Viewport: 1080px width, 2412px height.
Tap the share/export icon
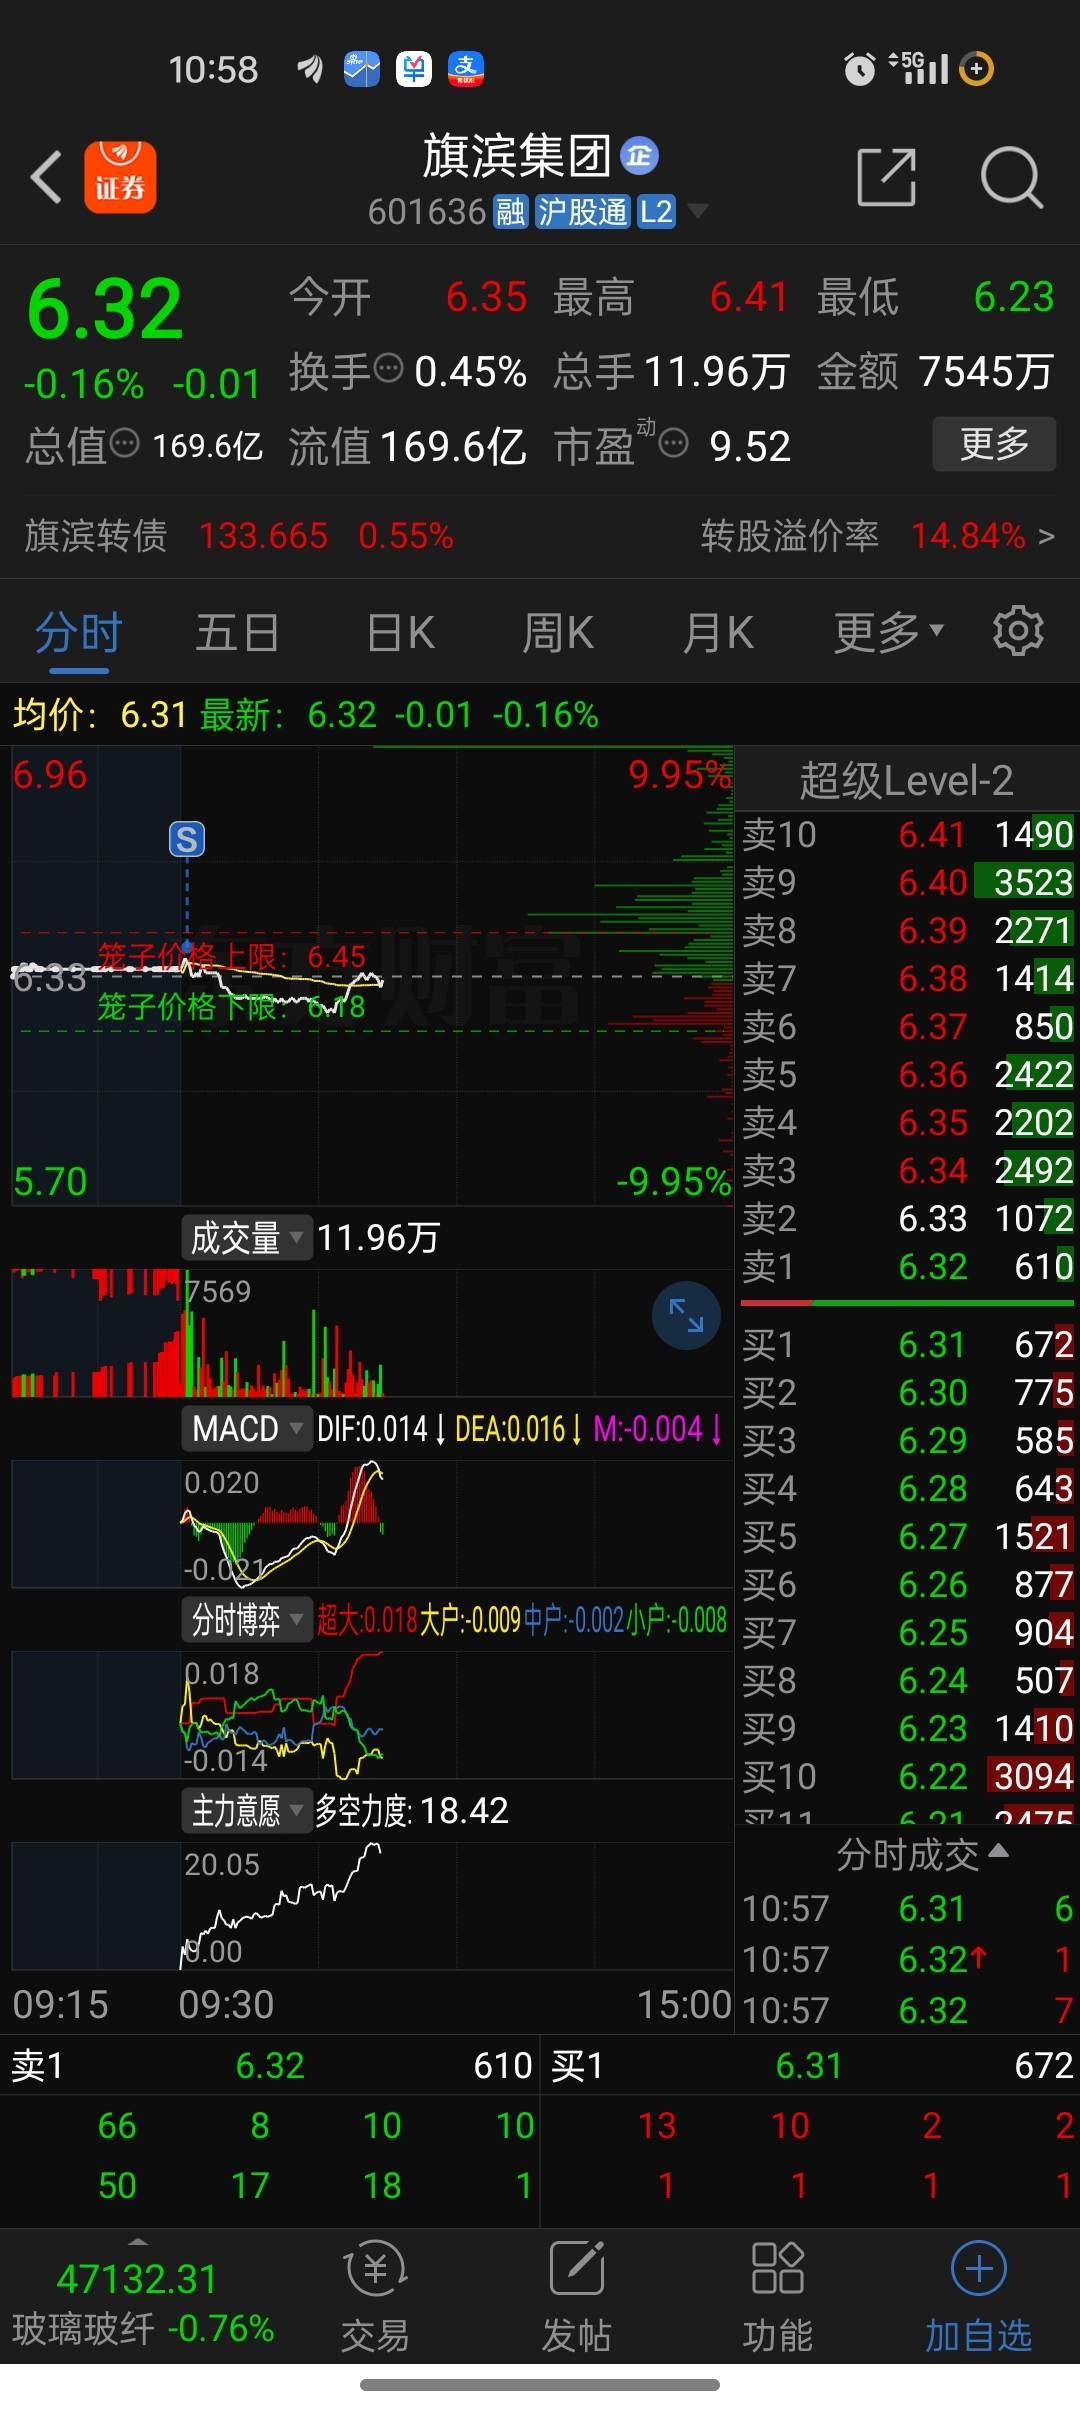pyautogui.click(x=887, y=177)
